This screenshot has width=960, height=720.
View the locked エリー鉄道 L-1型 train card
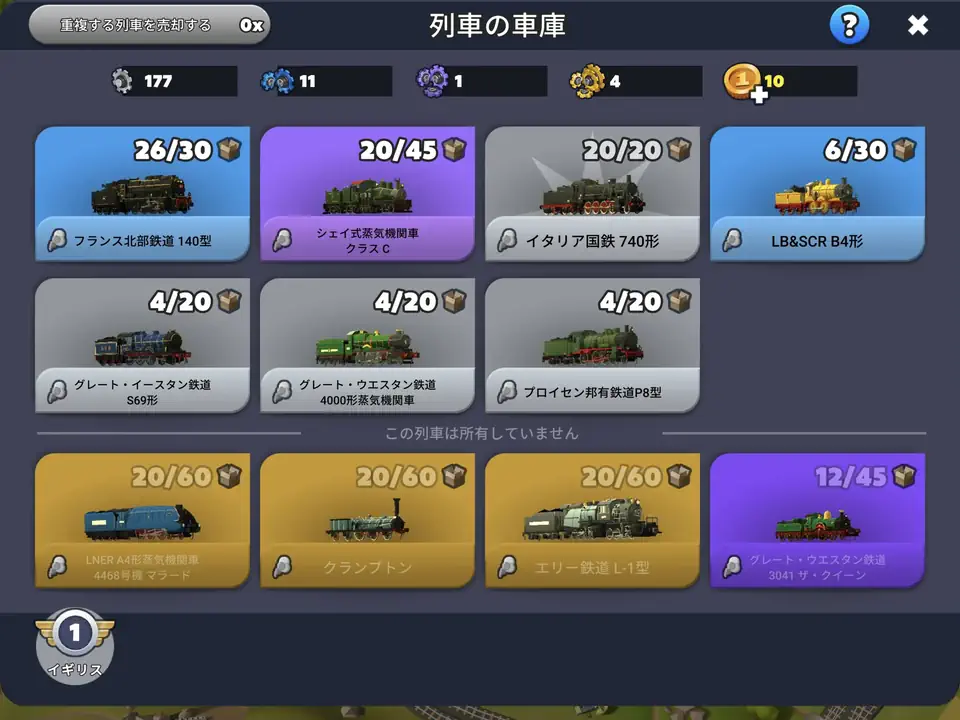click(593, 520)
